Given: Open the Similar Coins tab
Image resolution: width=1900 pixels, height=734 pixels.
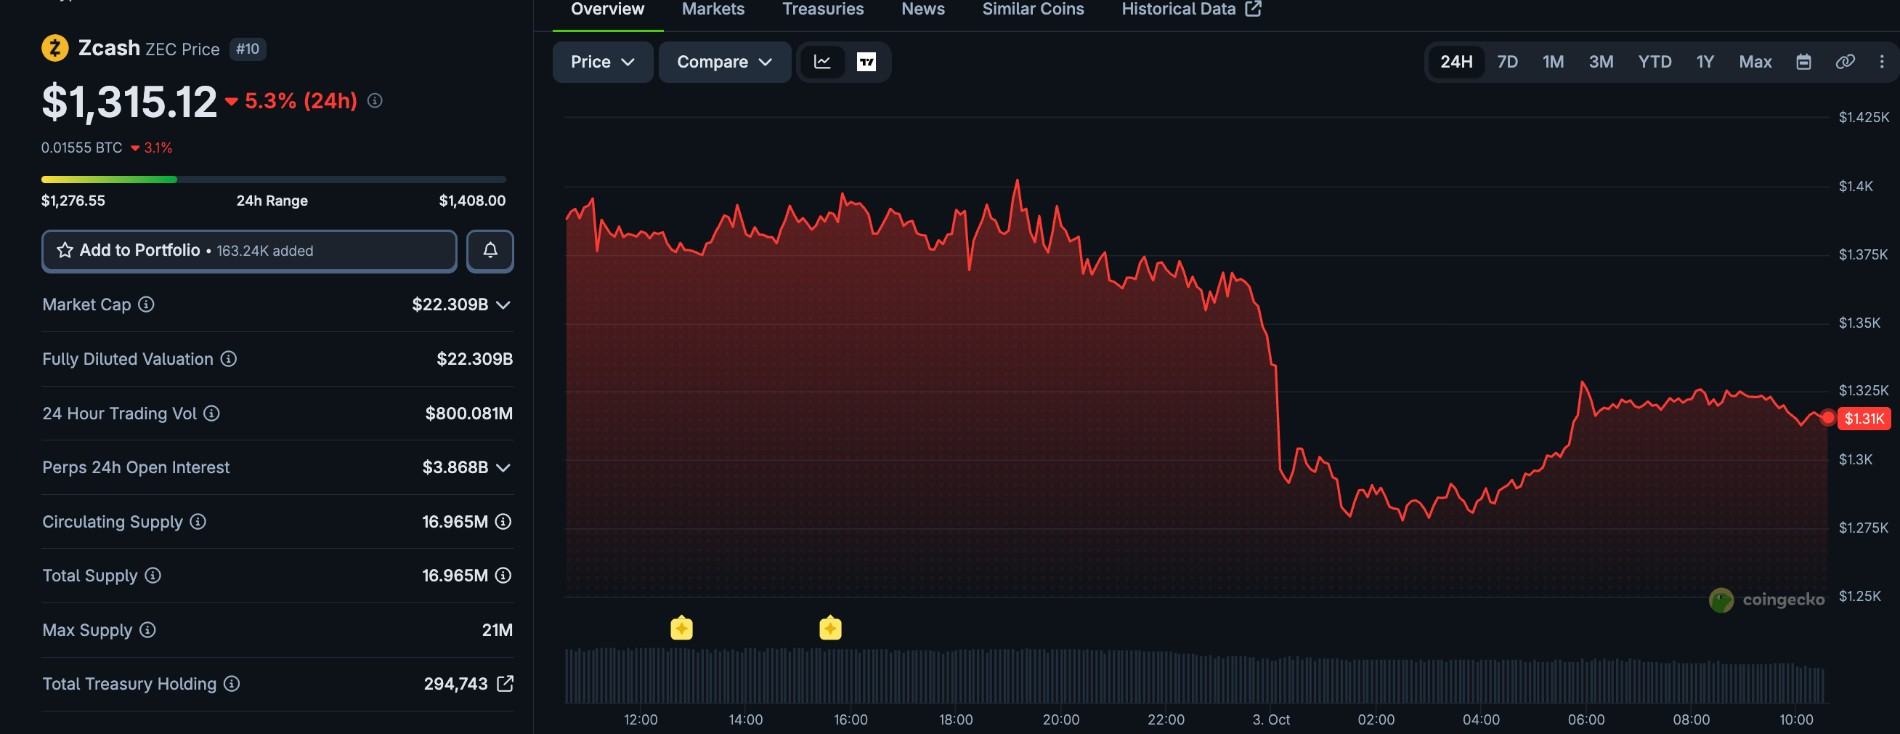Looking at the screenshot, I should 1033,10.
